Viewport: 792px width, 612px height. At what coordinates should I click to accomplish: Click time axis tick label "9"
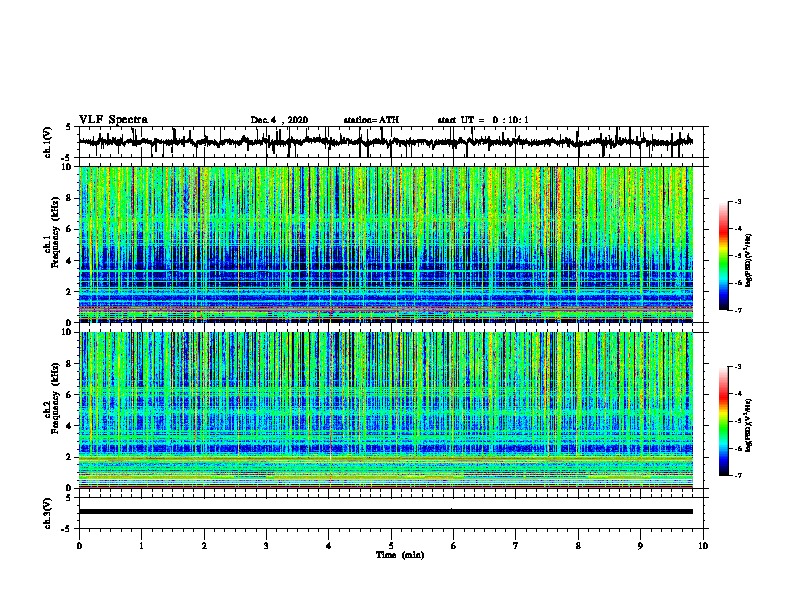pyautogui.click(x=640, y=546)
